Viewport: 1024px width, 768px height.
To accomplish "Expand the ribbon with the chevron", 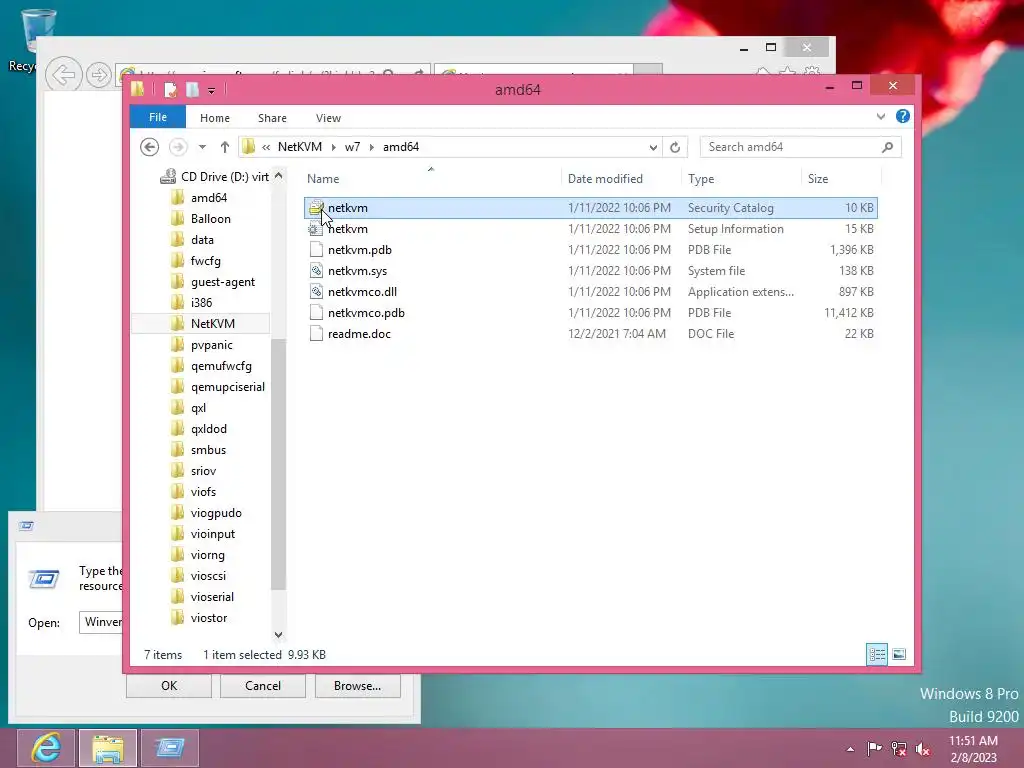I will pos(880,117).
